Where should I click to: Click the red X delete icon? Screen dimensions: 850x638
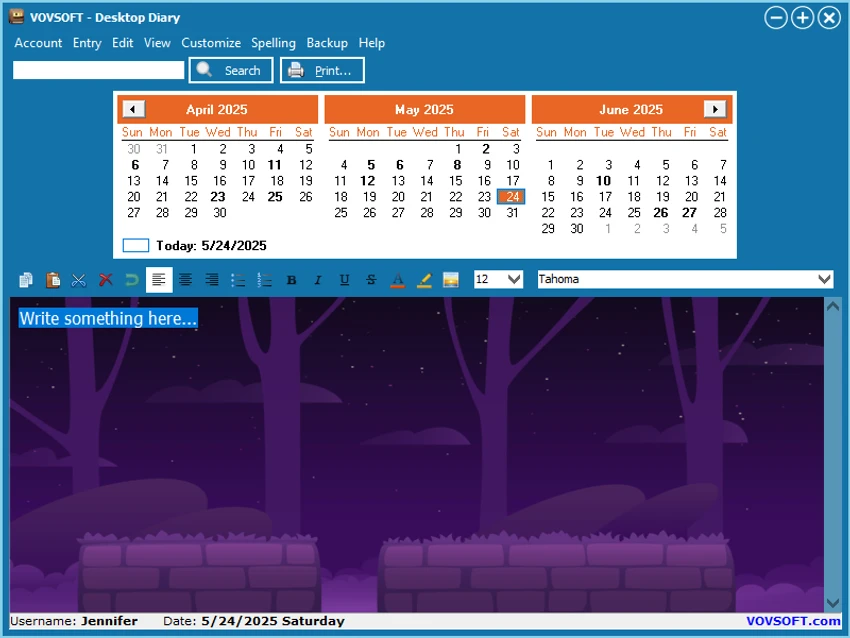[106, 280]
